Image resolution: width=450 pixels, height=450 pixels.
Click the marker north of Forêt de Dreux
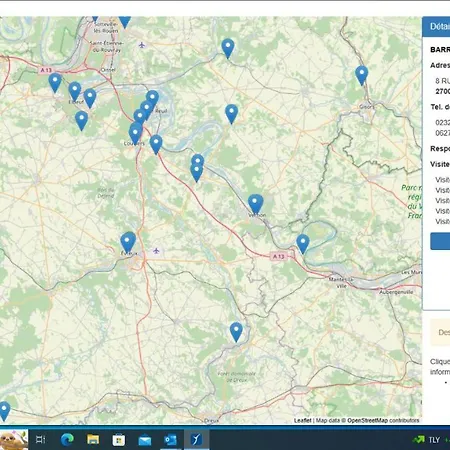pos(236,332)
